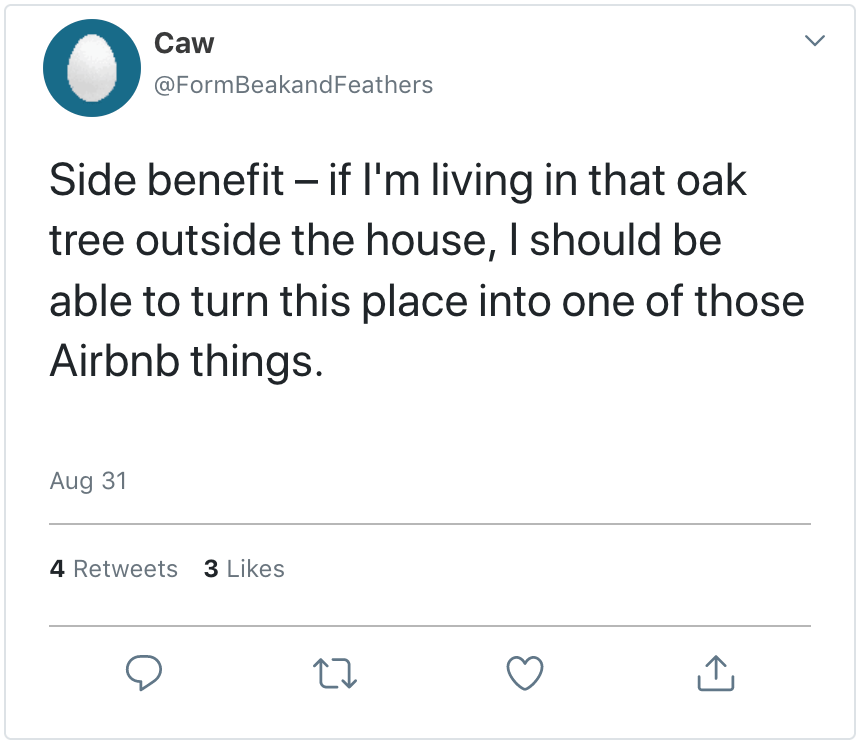Open the Aug 31 timestamp link
The image size is (866, 748).
(x=88, y=481)
